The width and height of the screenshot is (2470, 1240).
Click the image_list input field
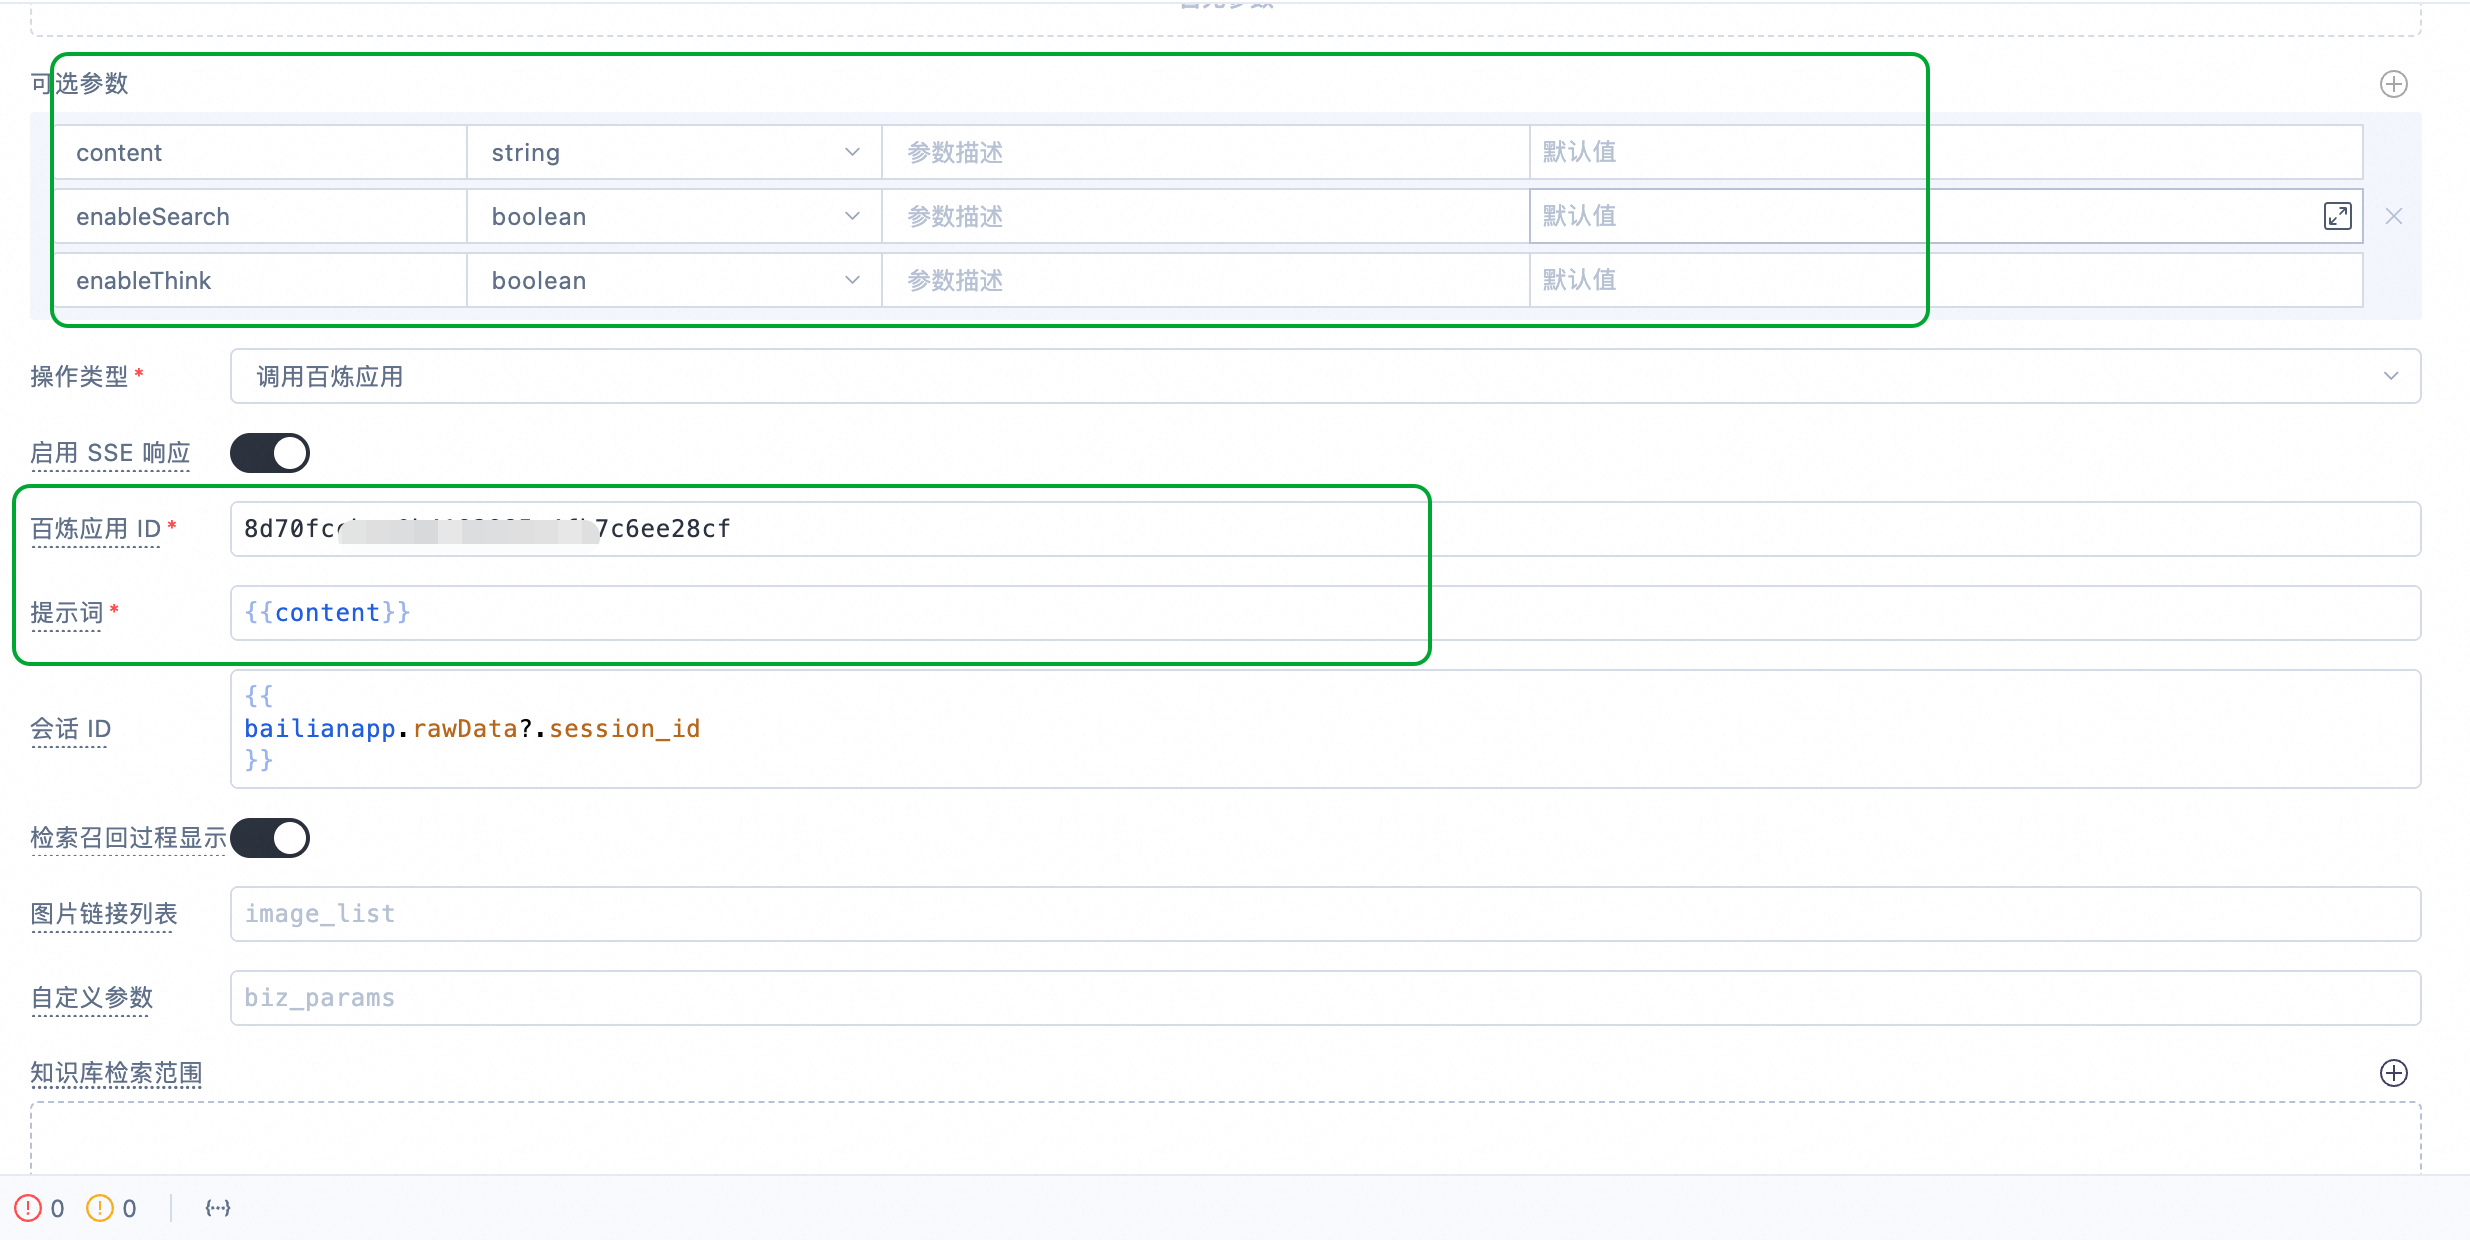click(x=1324, y=914)
